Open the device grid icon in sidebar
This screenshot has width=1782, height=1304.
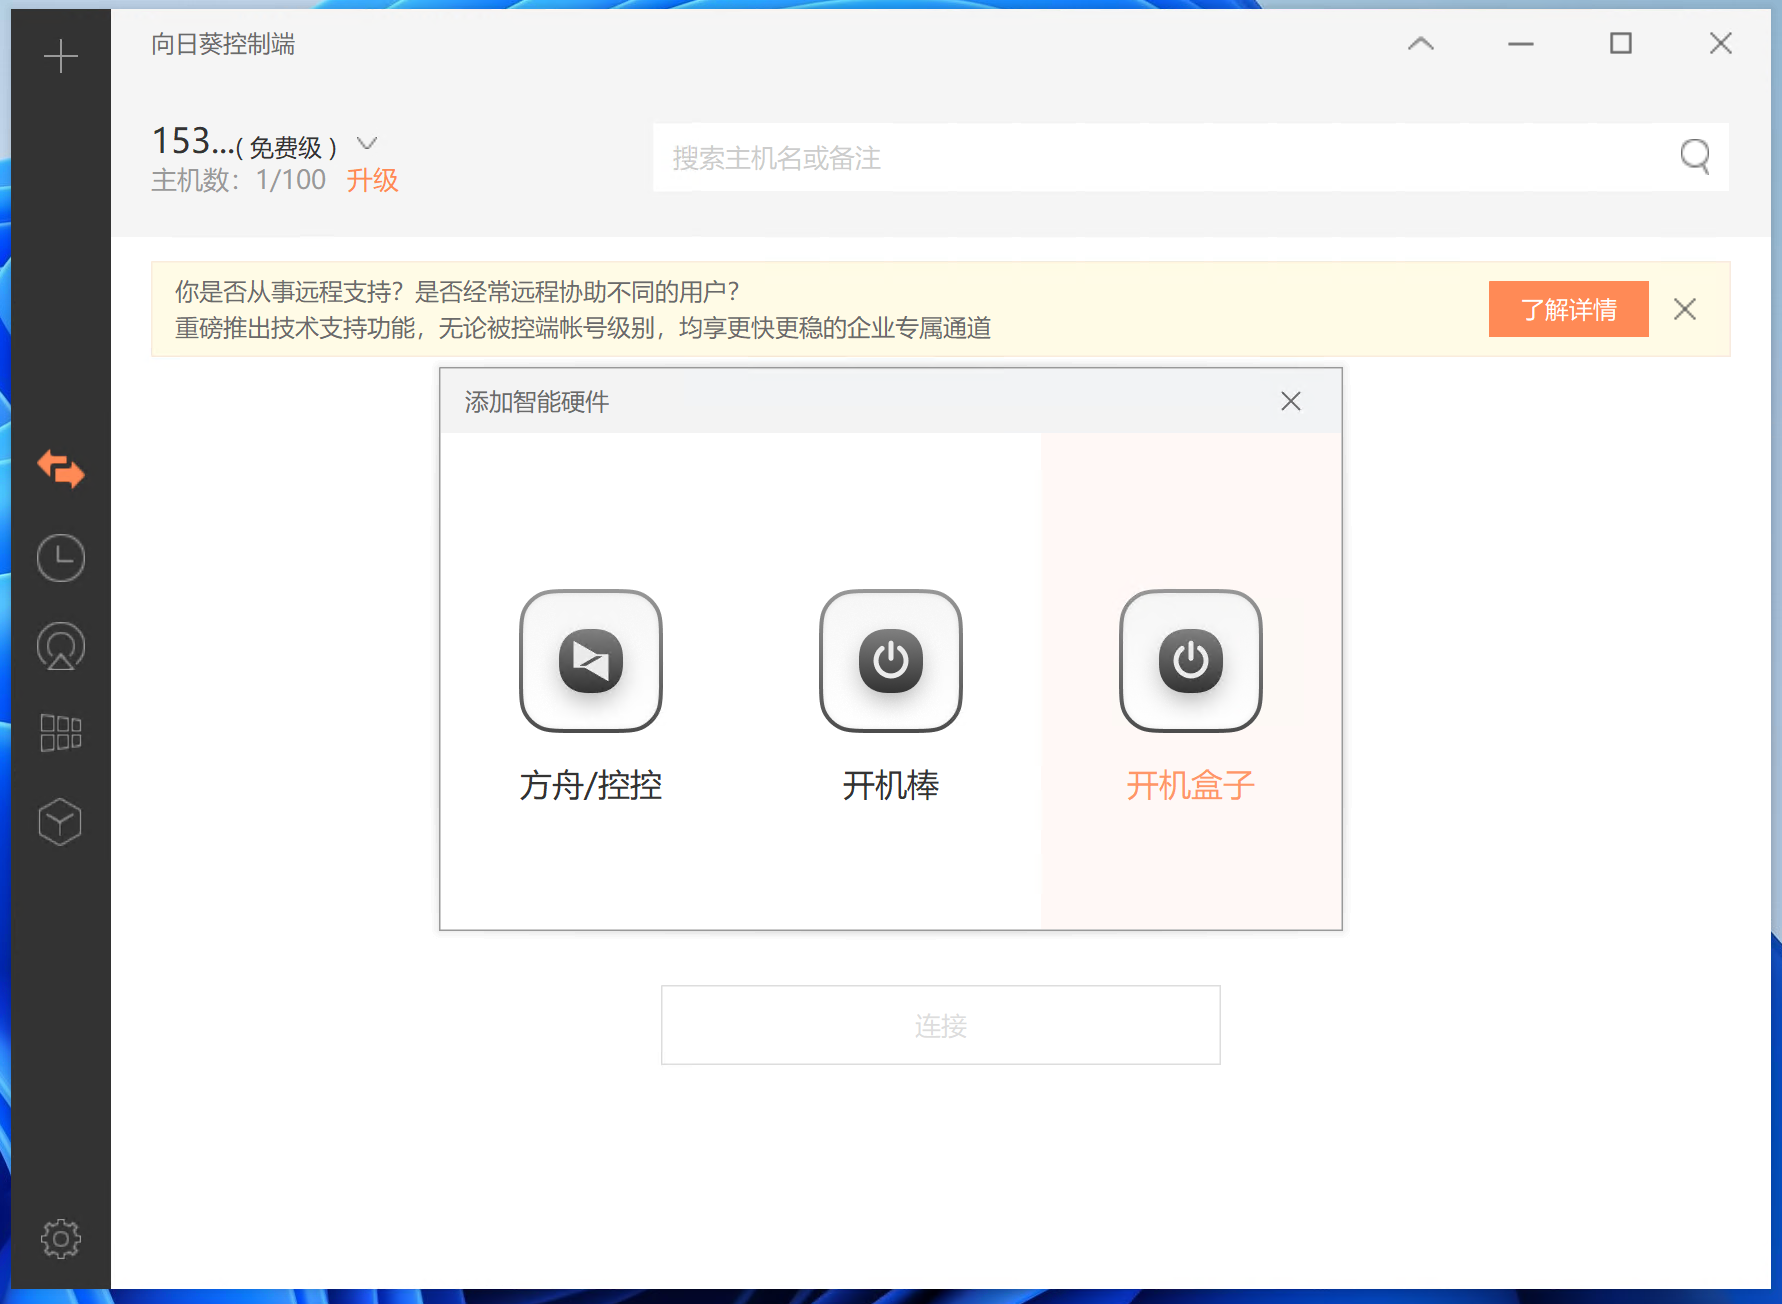[61, 733]
